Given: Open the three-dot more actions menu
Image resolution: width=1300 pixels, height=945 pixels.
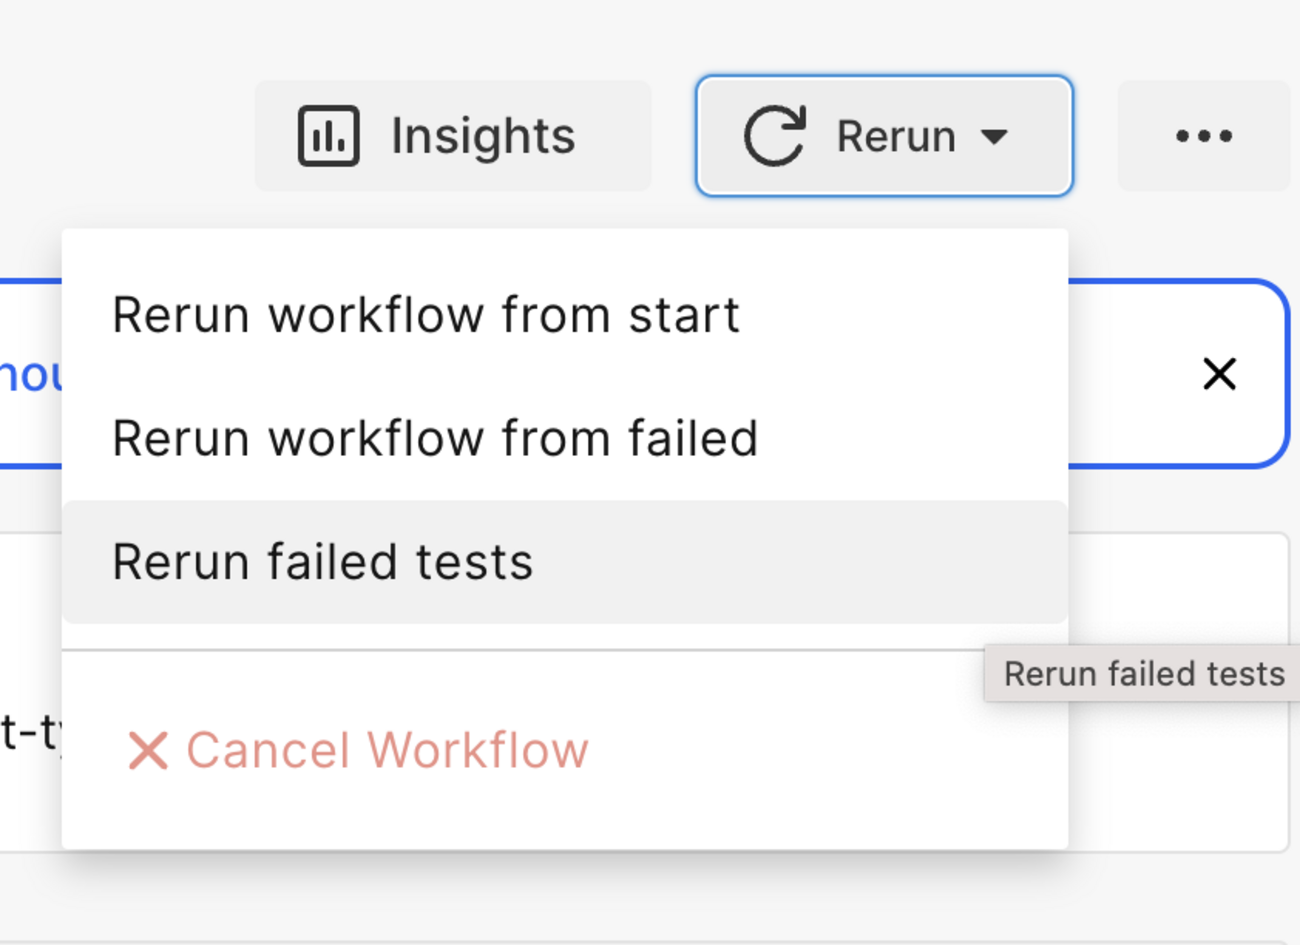Looking at the screenshot, I should 1203,136.
